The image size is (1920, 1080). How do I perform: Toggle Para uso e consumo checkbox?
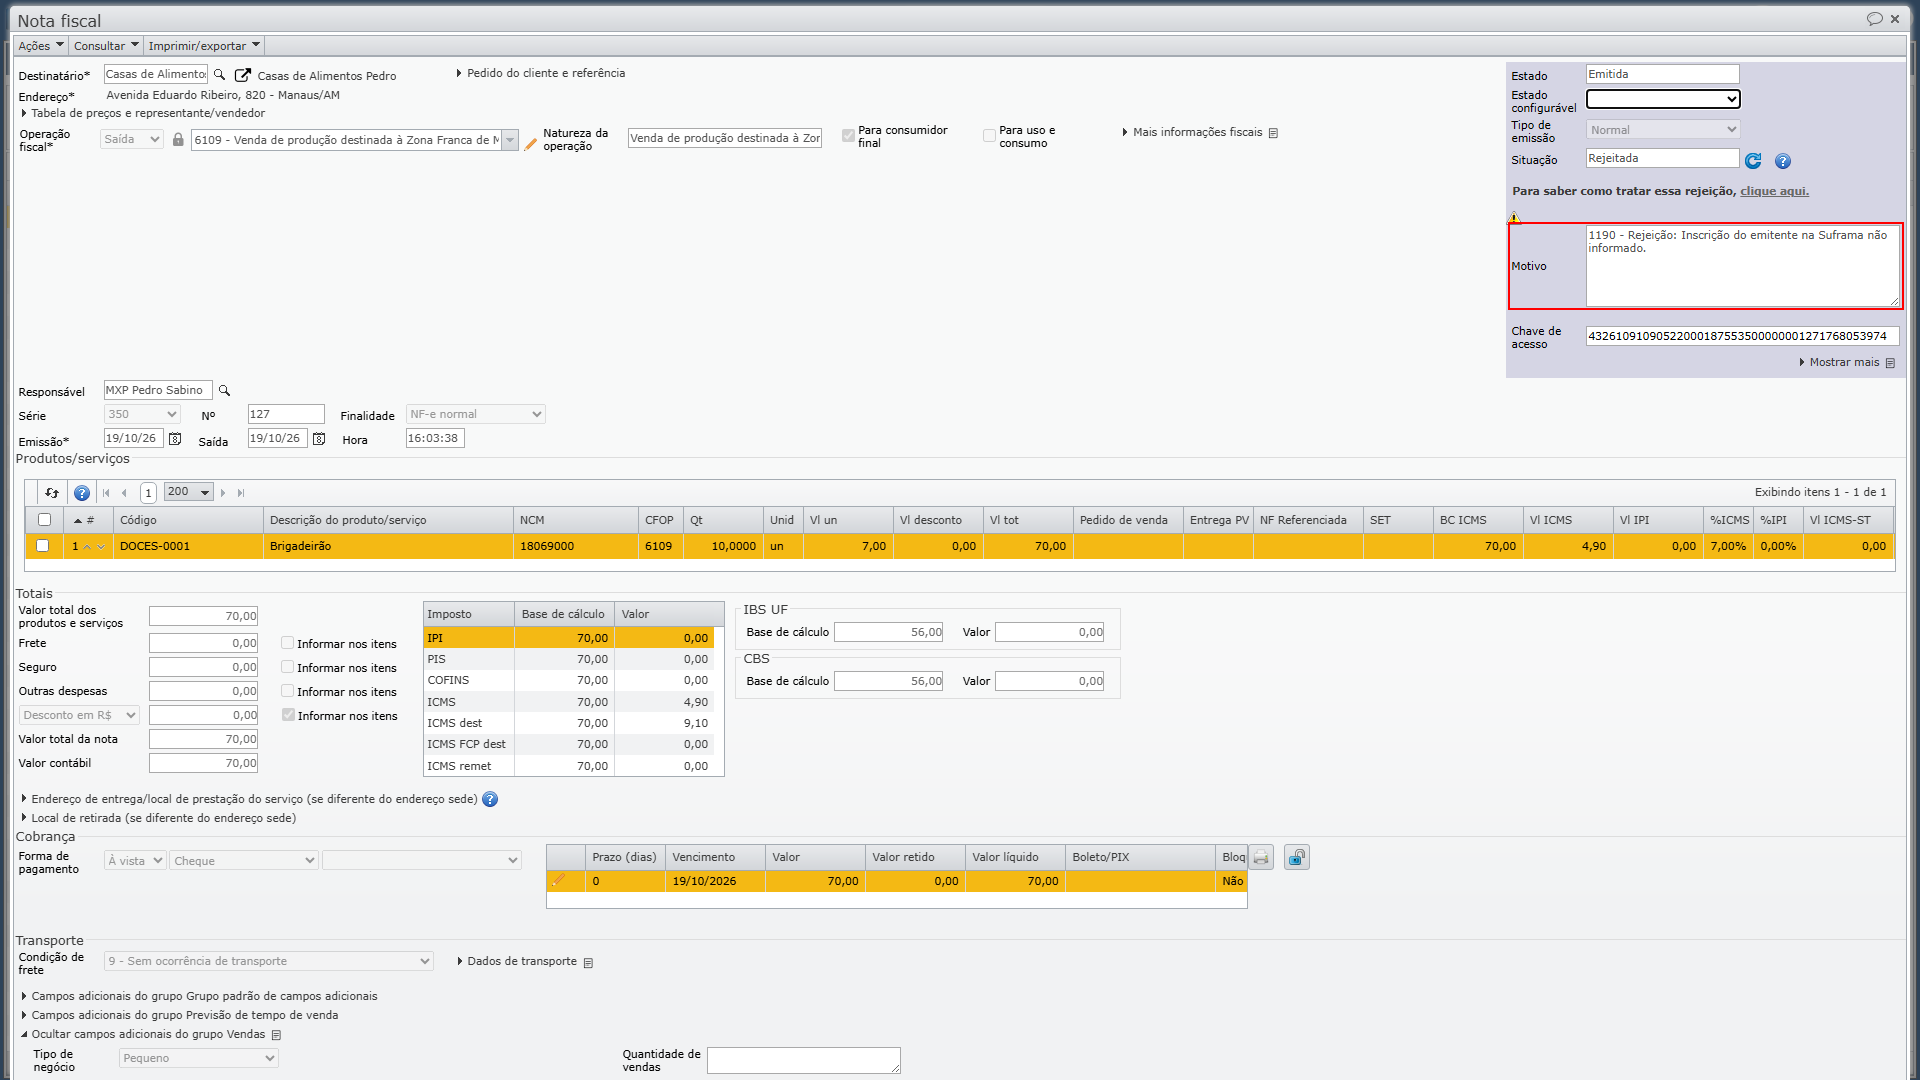[x=989, y=136]
